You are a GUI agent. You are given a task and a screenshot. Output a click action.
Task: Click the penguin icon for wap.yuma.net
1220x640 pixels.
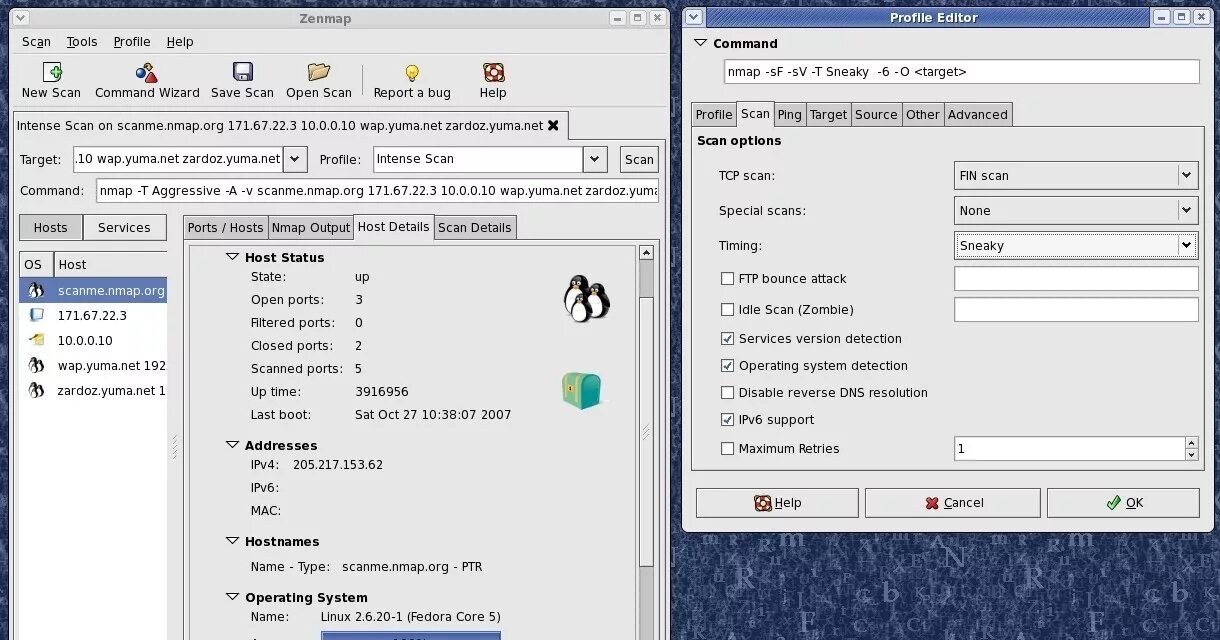tap(36, 365)
